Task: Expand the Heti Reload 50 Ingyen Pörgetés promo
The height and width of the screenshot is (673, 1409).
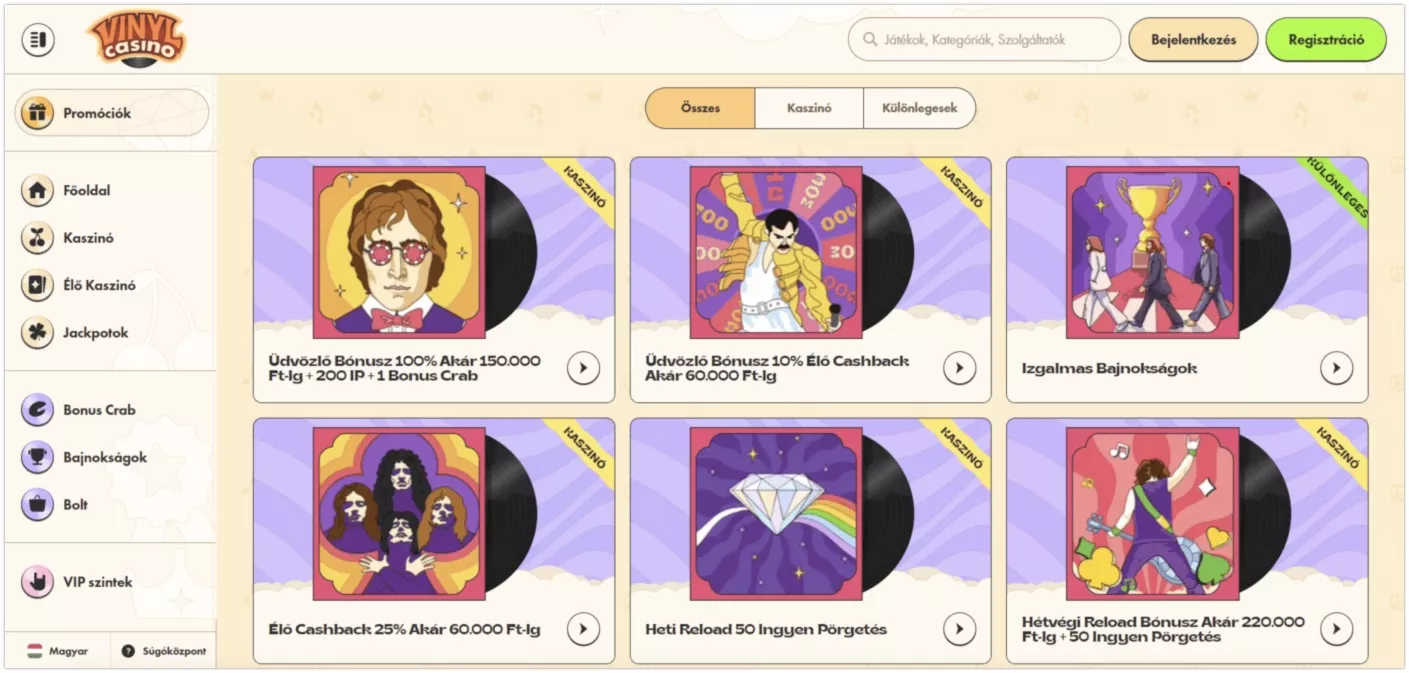Action: pyautogui.click(x=958, y=629)
